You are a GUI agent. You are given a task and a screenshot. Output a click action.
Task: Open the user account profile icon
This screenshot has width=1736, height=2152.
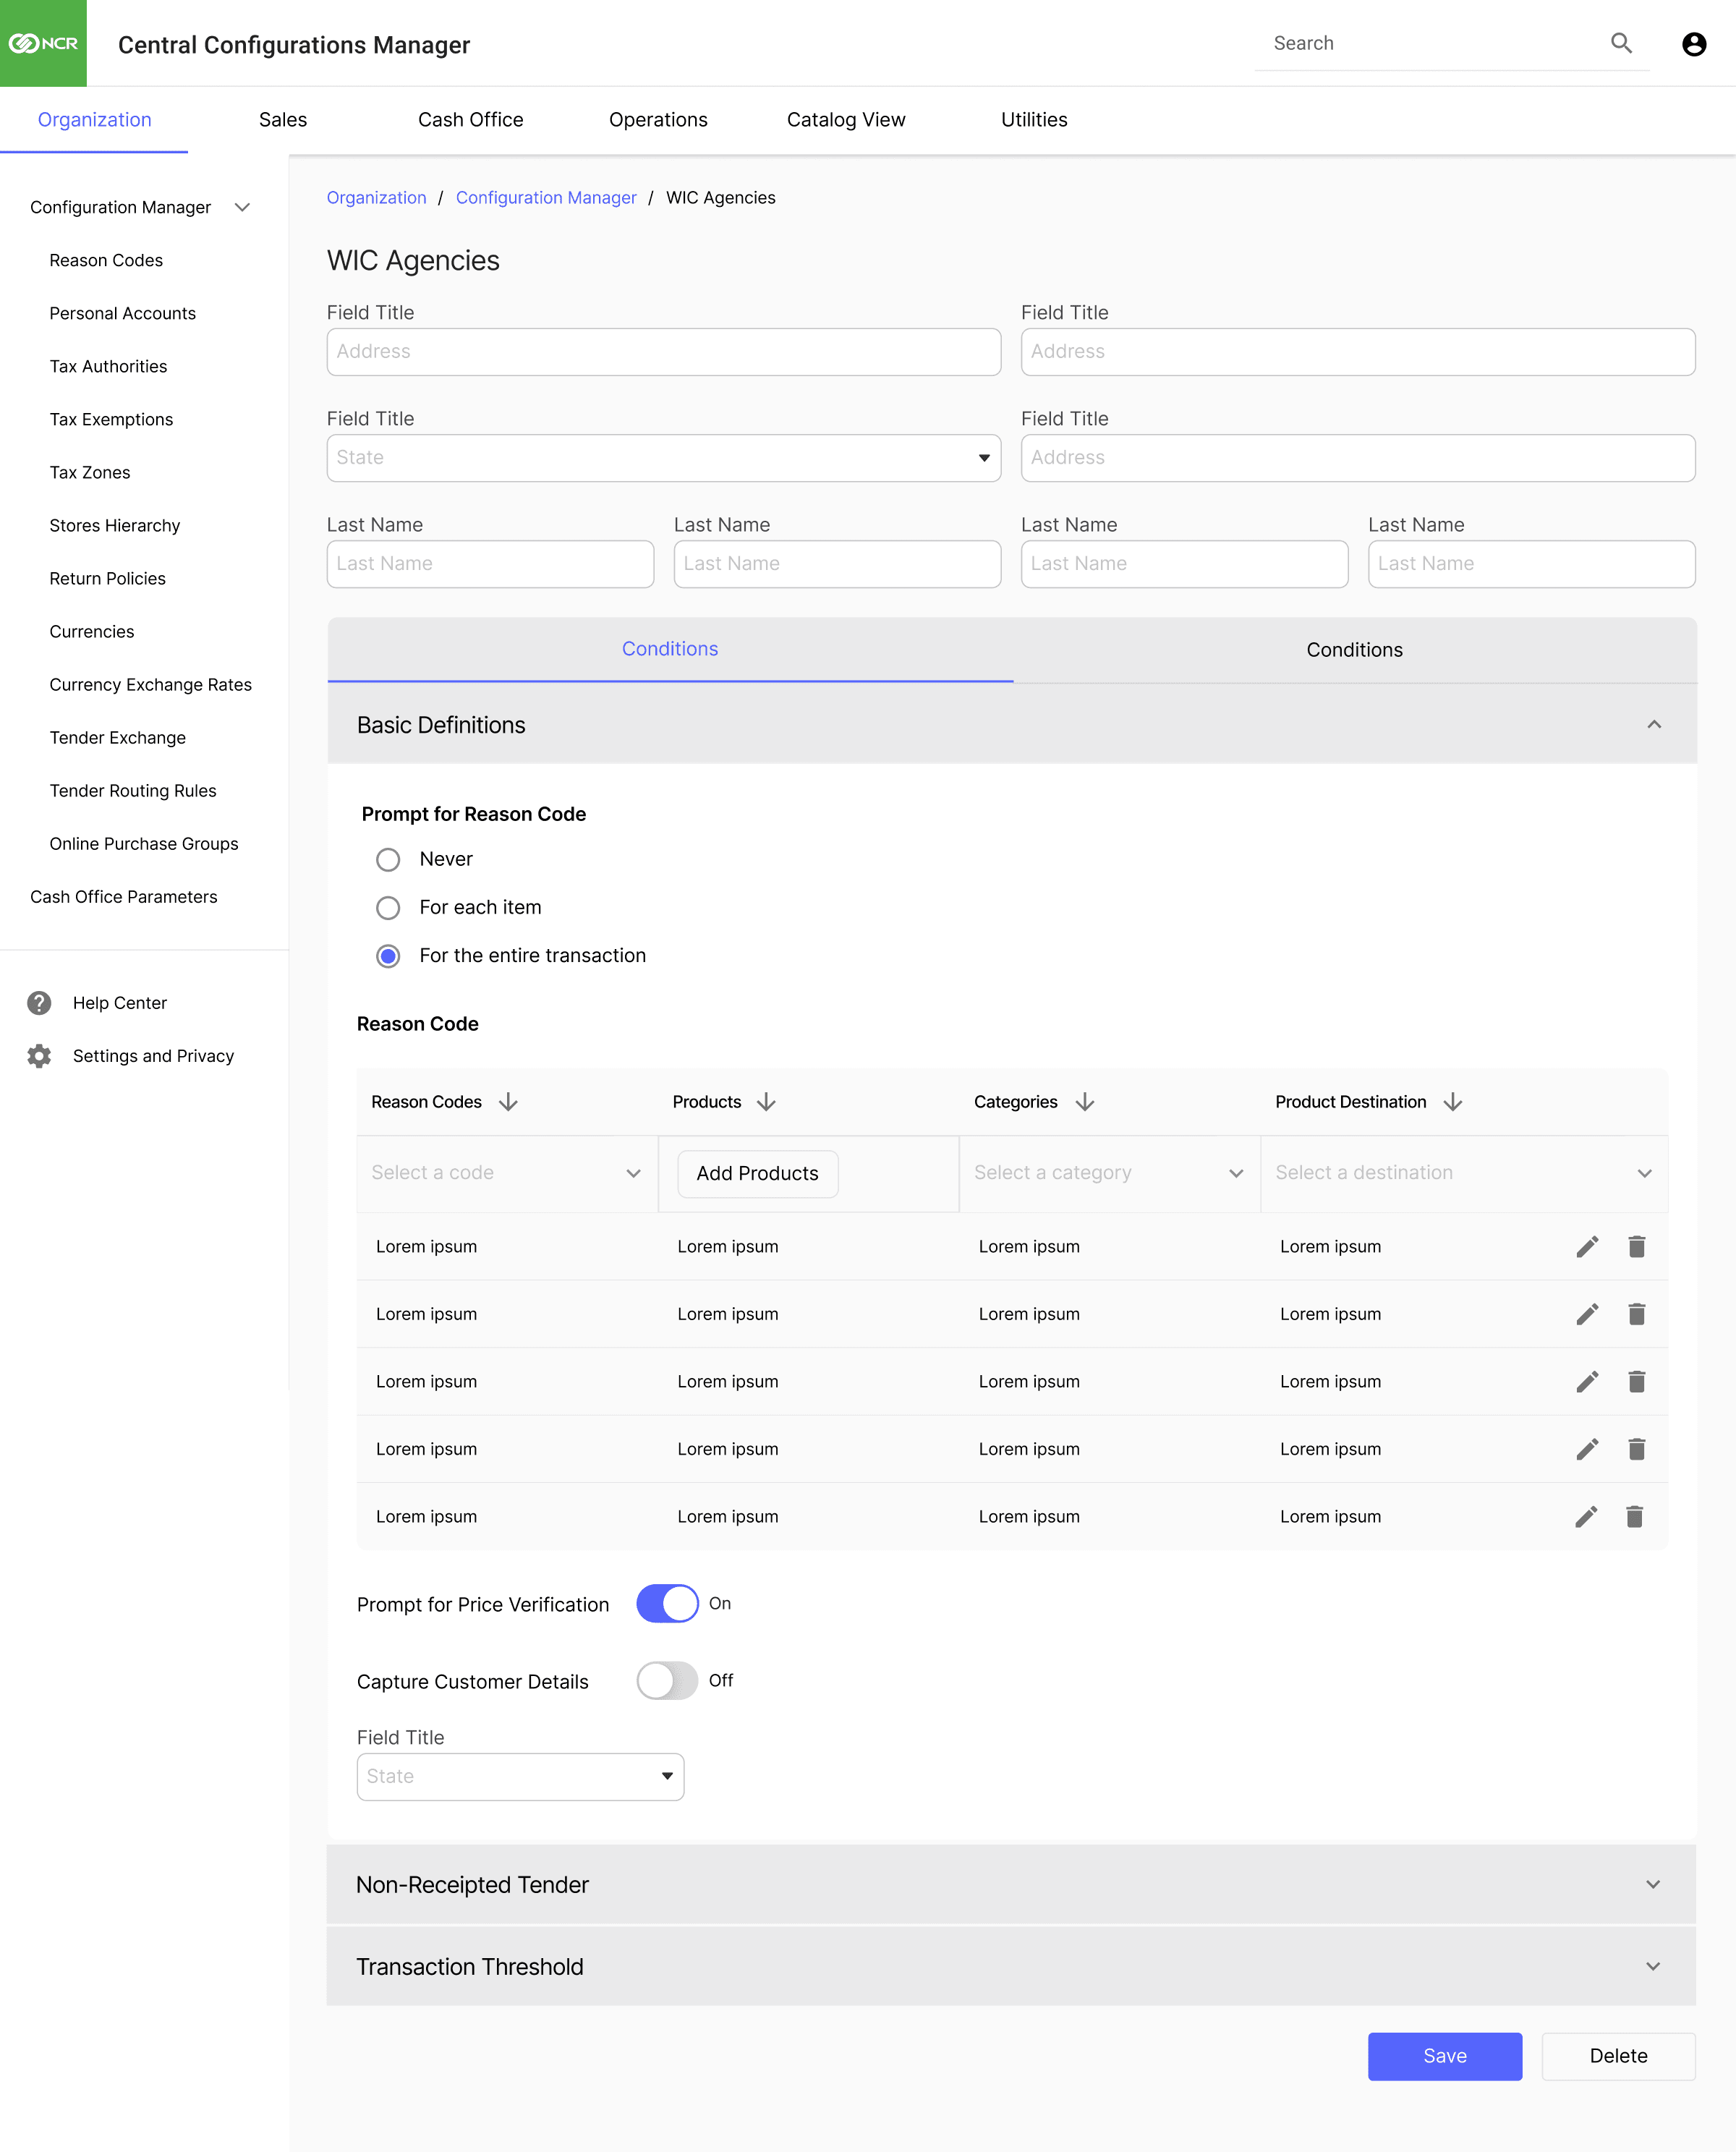coord(1693,44)
